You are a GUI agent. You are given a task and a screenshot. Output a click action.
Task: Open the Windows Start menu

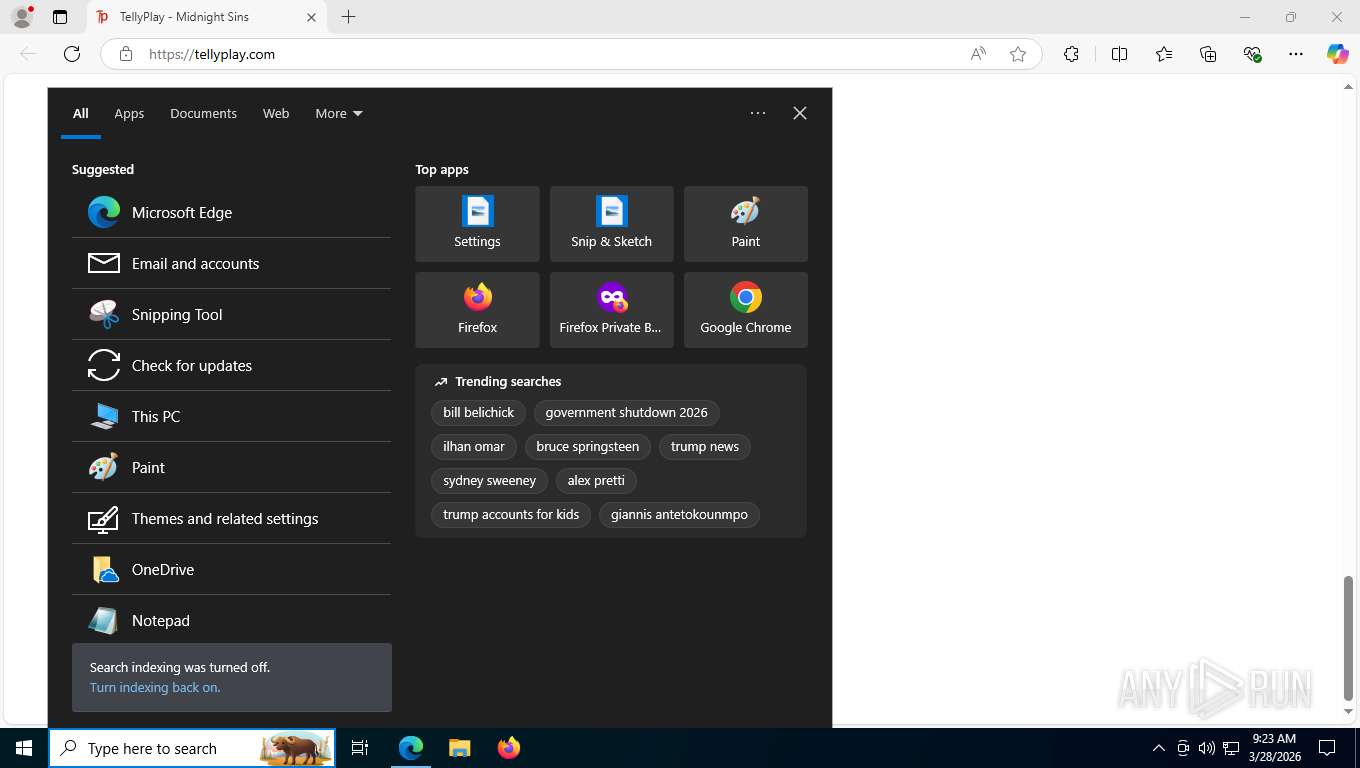point(24,748)
